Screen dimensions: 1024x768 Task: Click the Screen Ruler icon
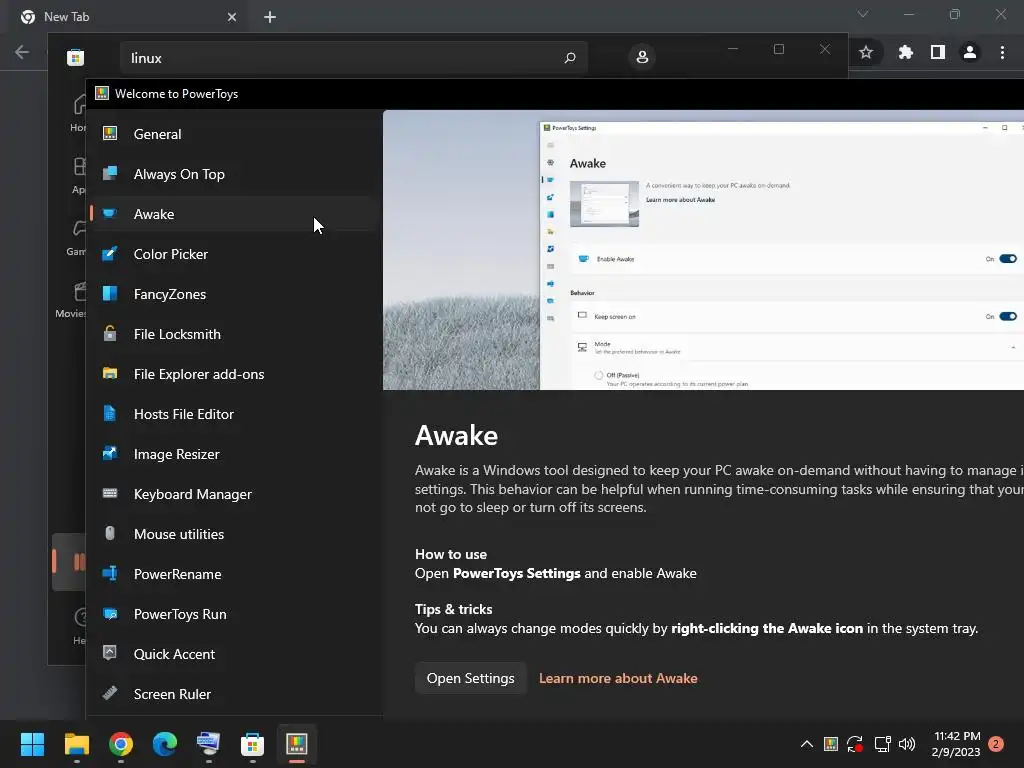(x=110, y=693)
